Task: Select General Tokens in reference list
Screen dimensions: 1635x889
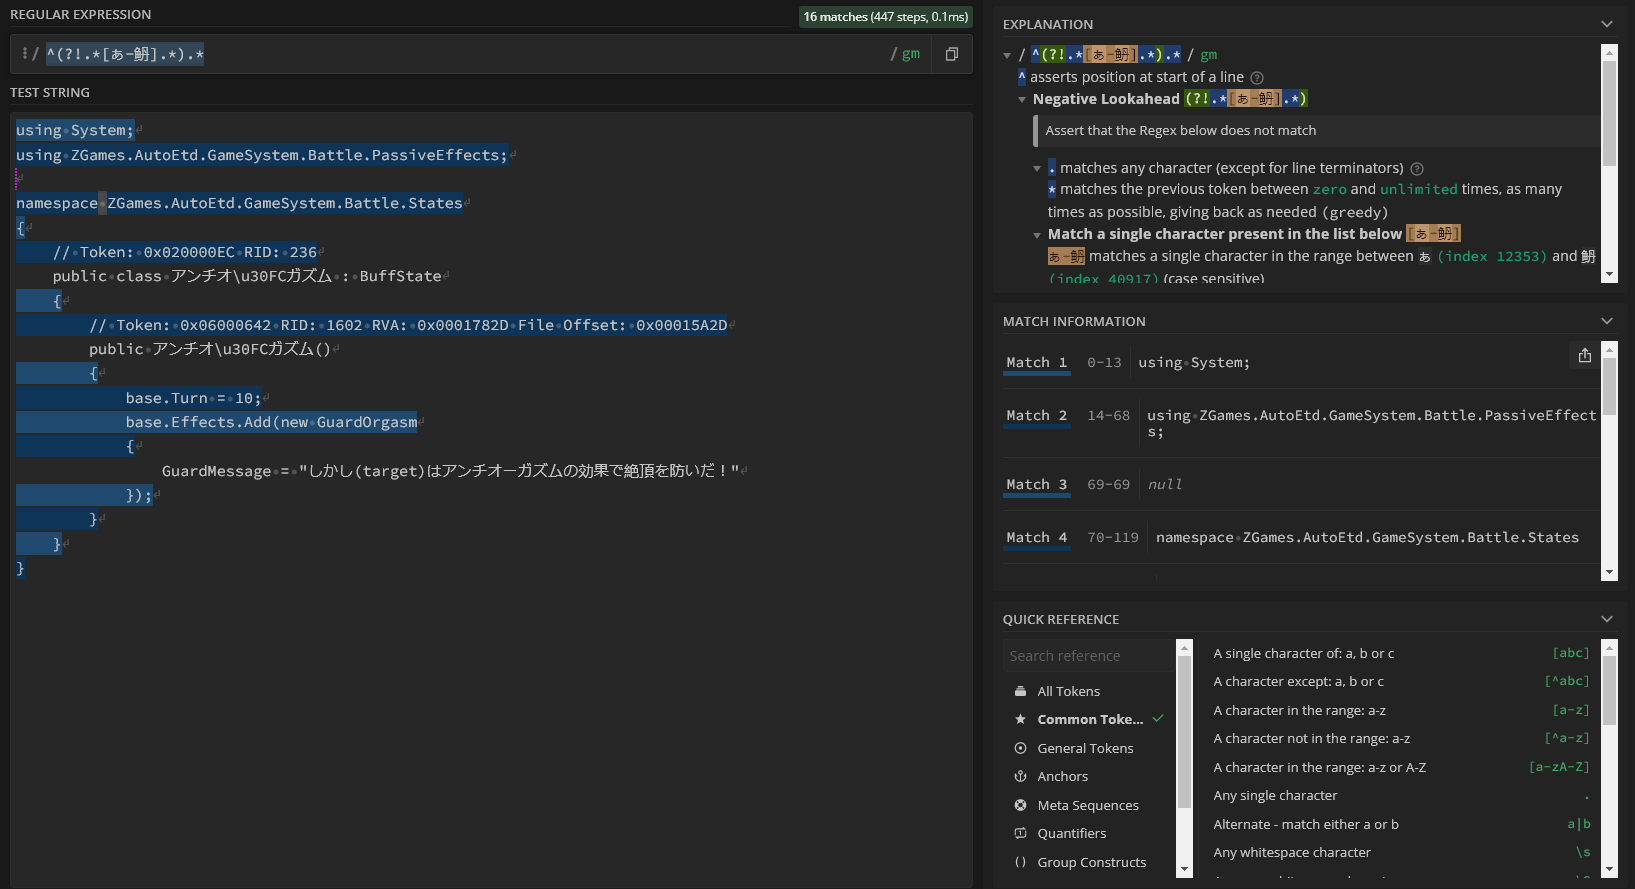Action: point(1085,749)
